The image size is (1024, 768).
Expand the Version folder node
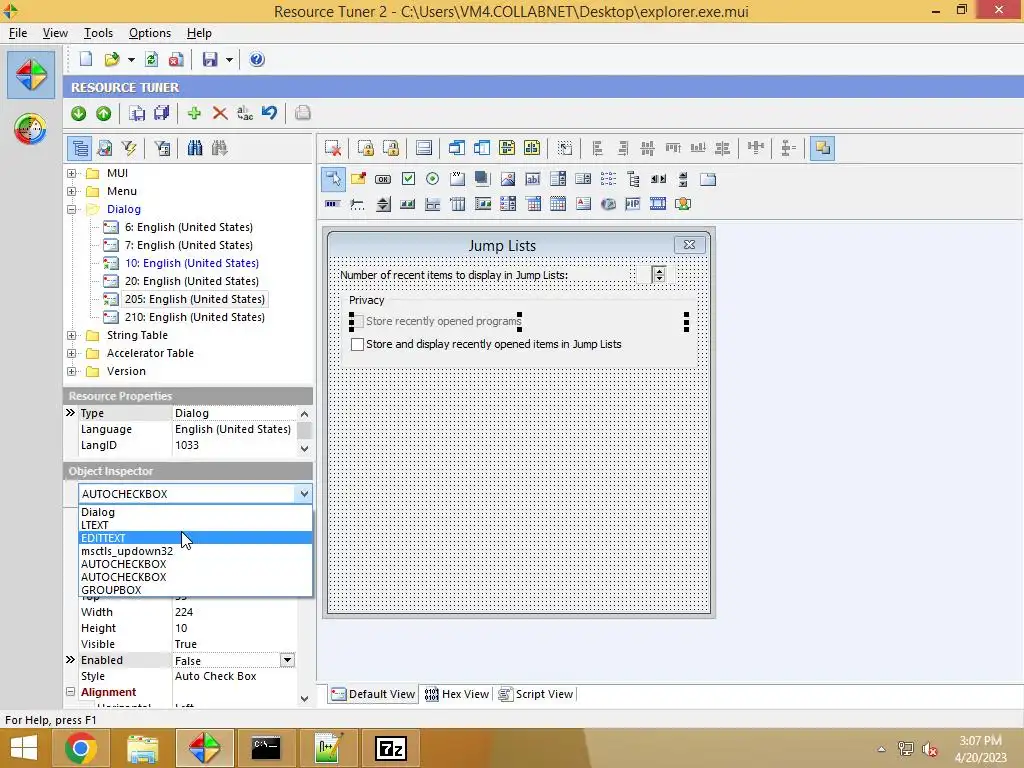click(72, 372)
